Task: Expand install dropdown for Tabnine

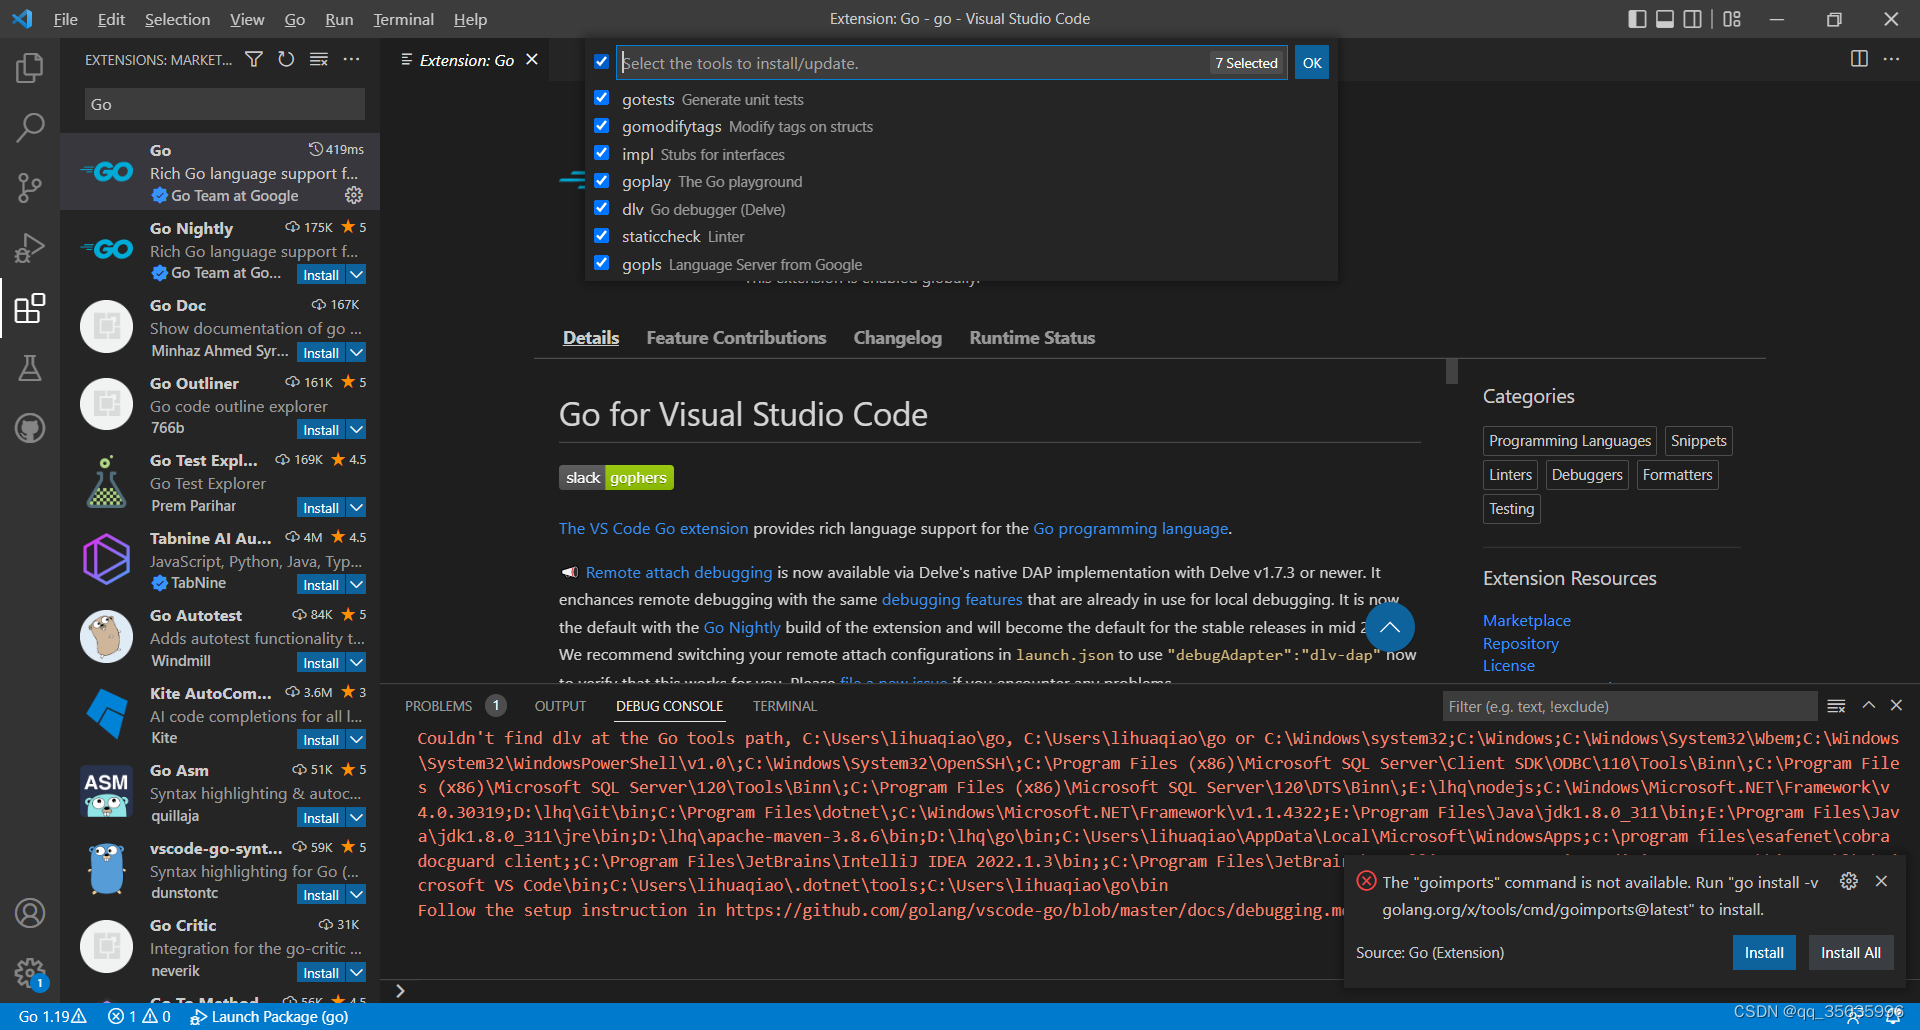Action: pyautogui.click(x=357, y=584)
